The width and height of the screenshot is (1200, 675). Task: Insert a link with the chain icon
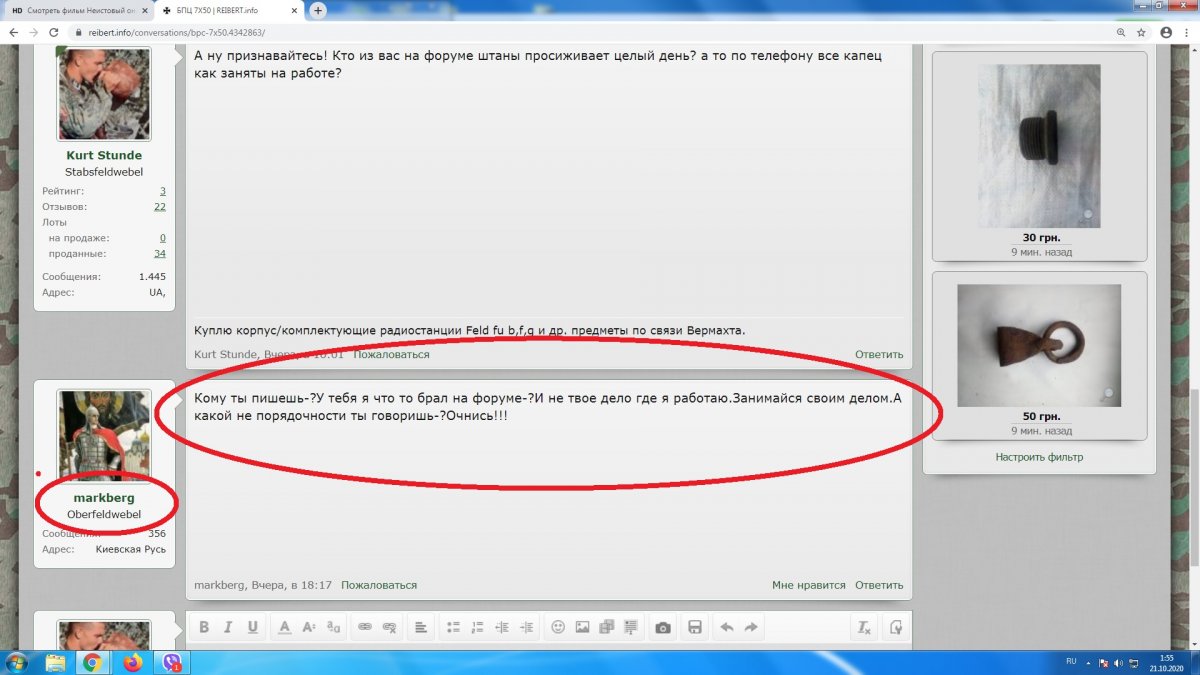(x=365, y=627)
